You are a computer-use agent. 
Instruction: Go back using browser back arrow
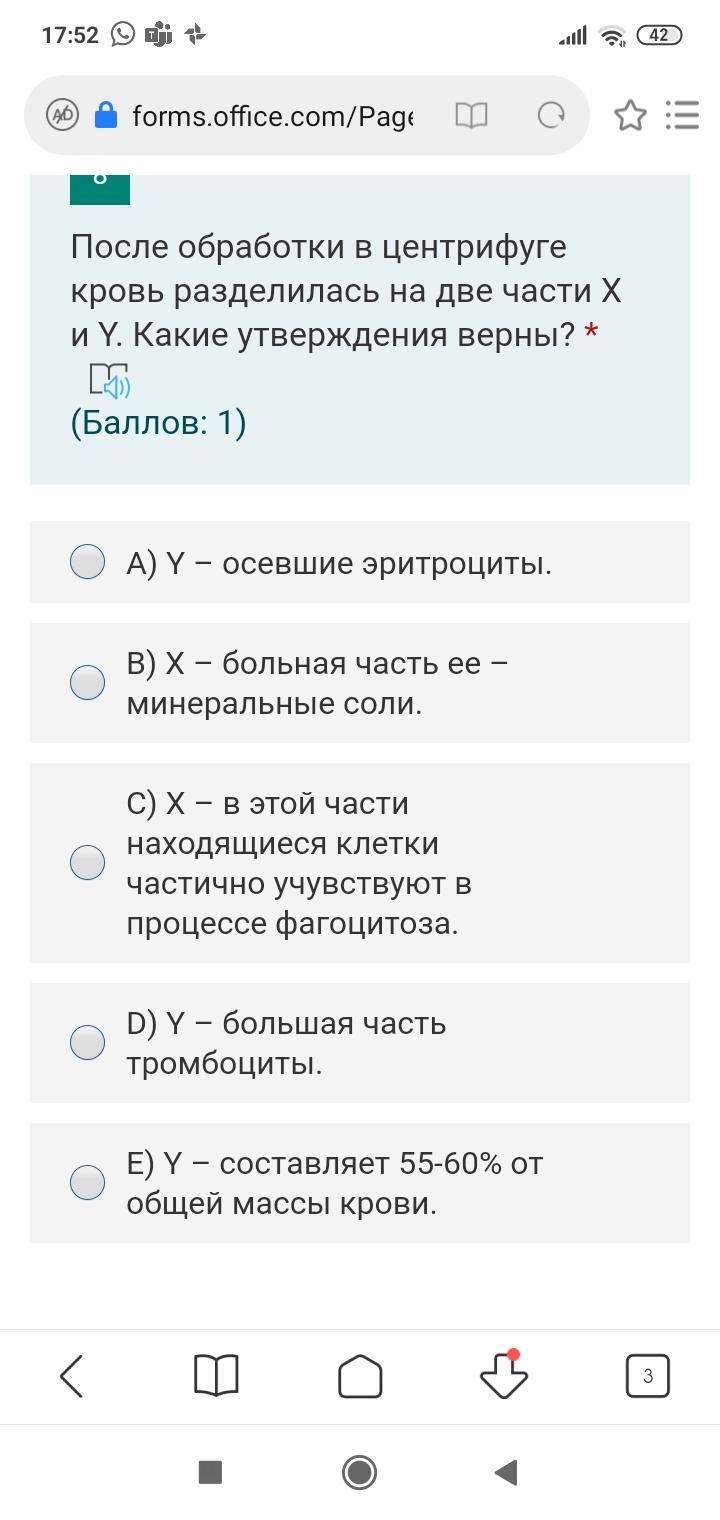[x=72, y=1376]
